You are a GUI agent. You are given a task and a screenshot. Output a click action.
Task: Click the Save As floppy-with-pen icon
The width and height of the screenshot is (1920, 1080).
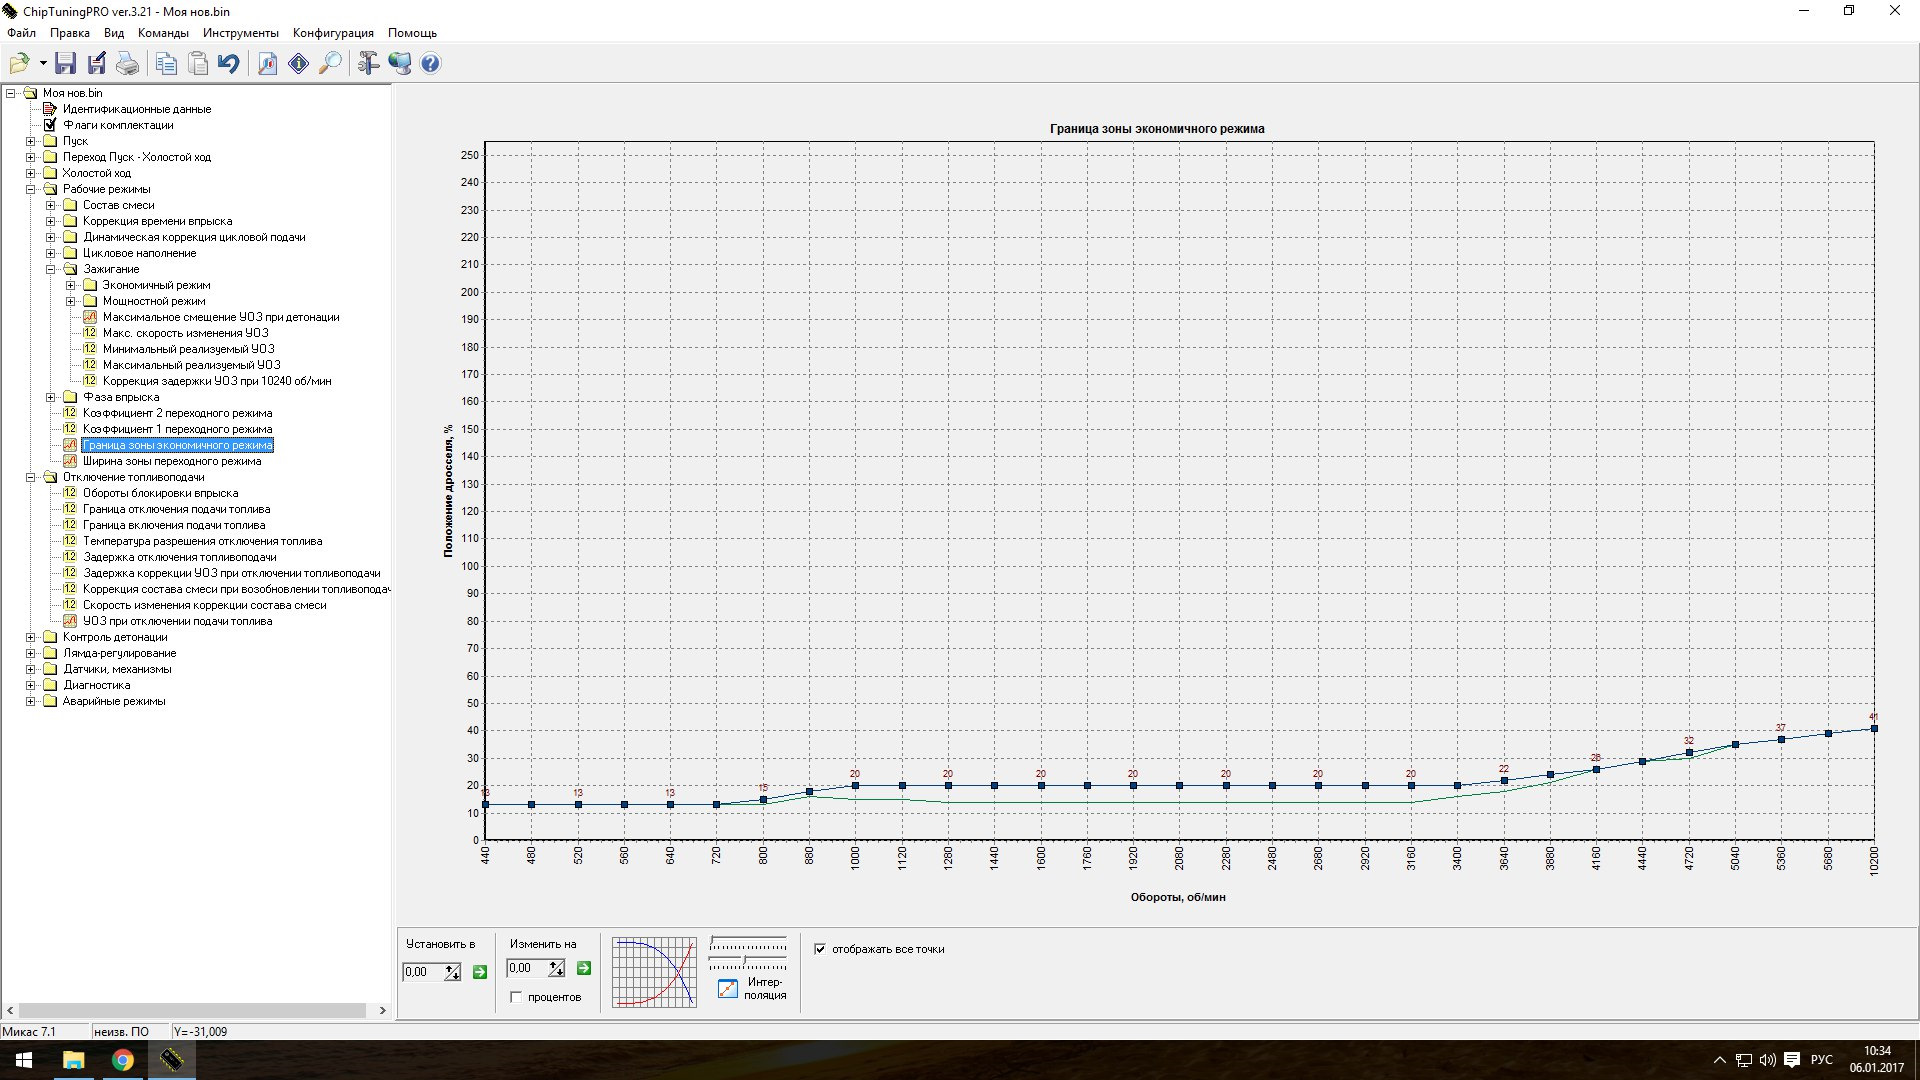pos(97,64)
